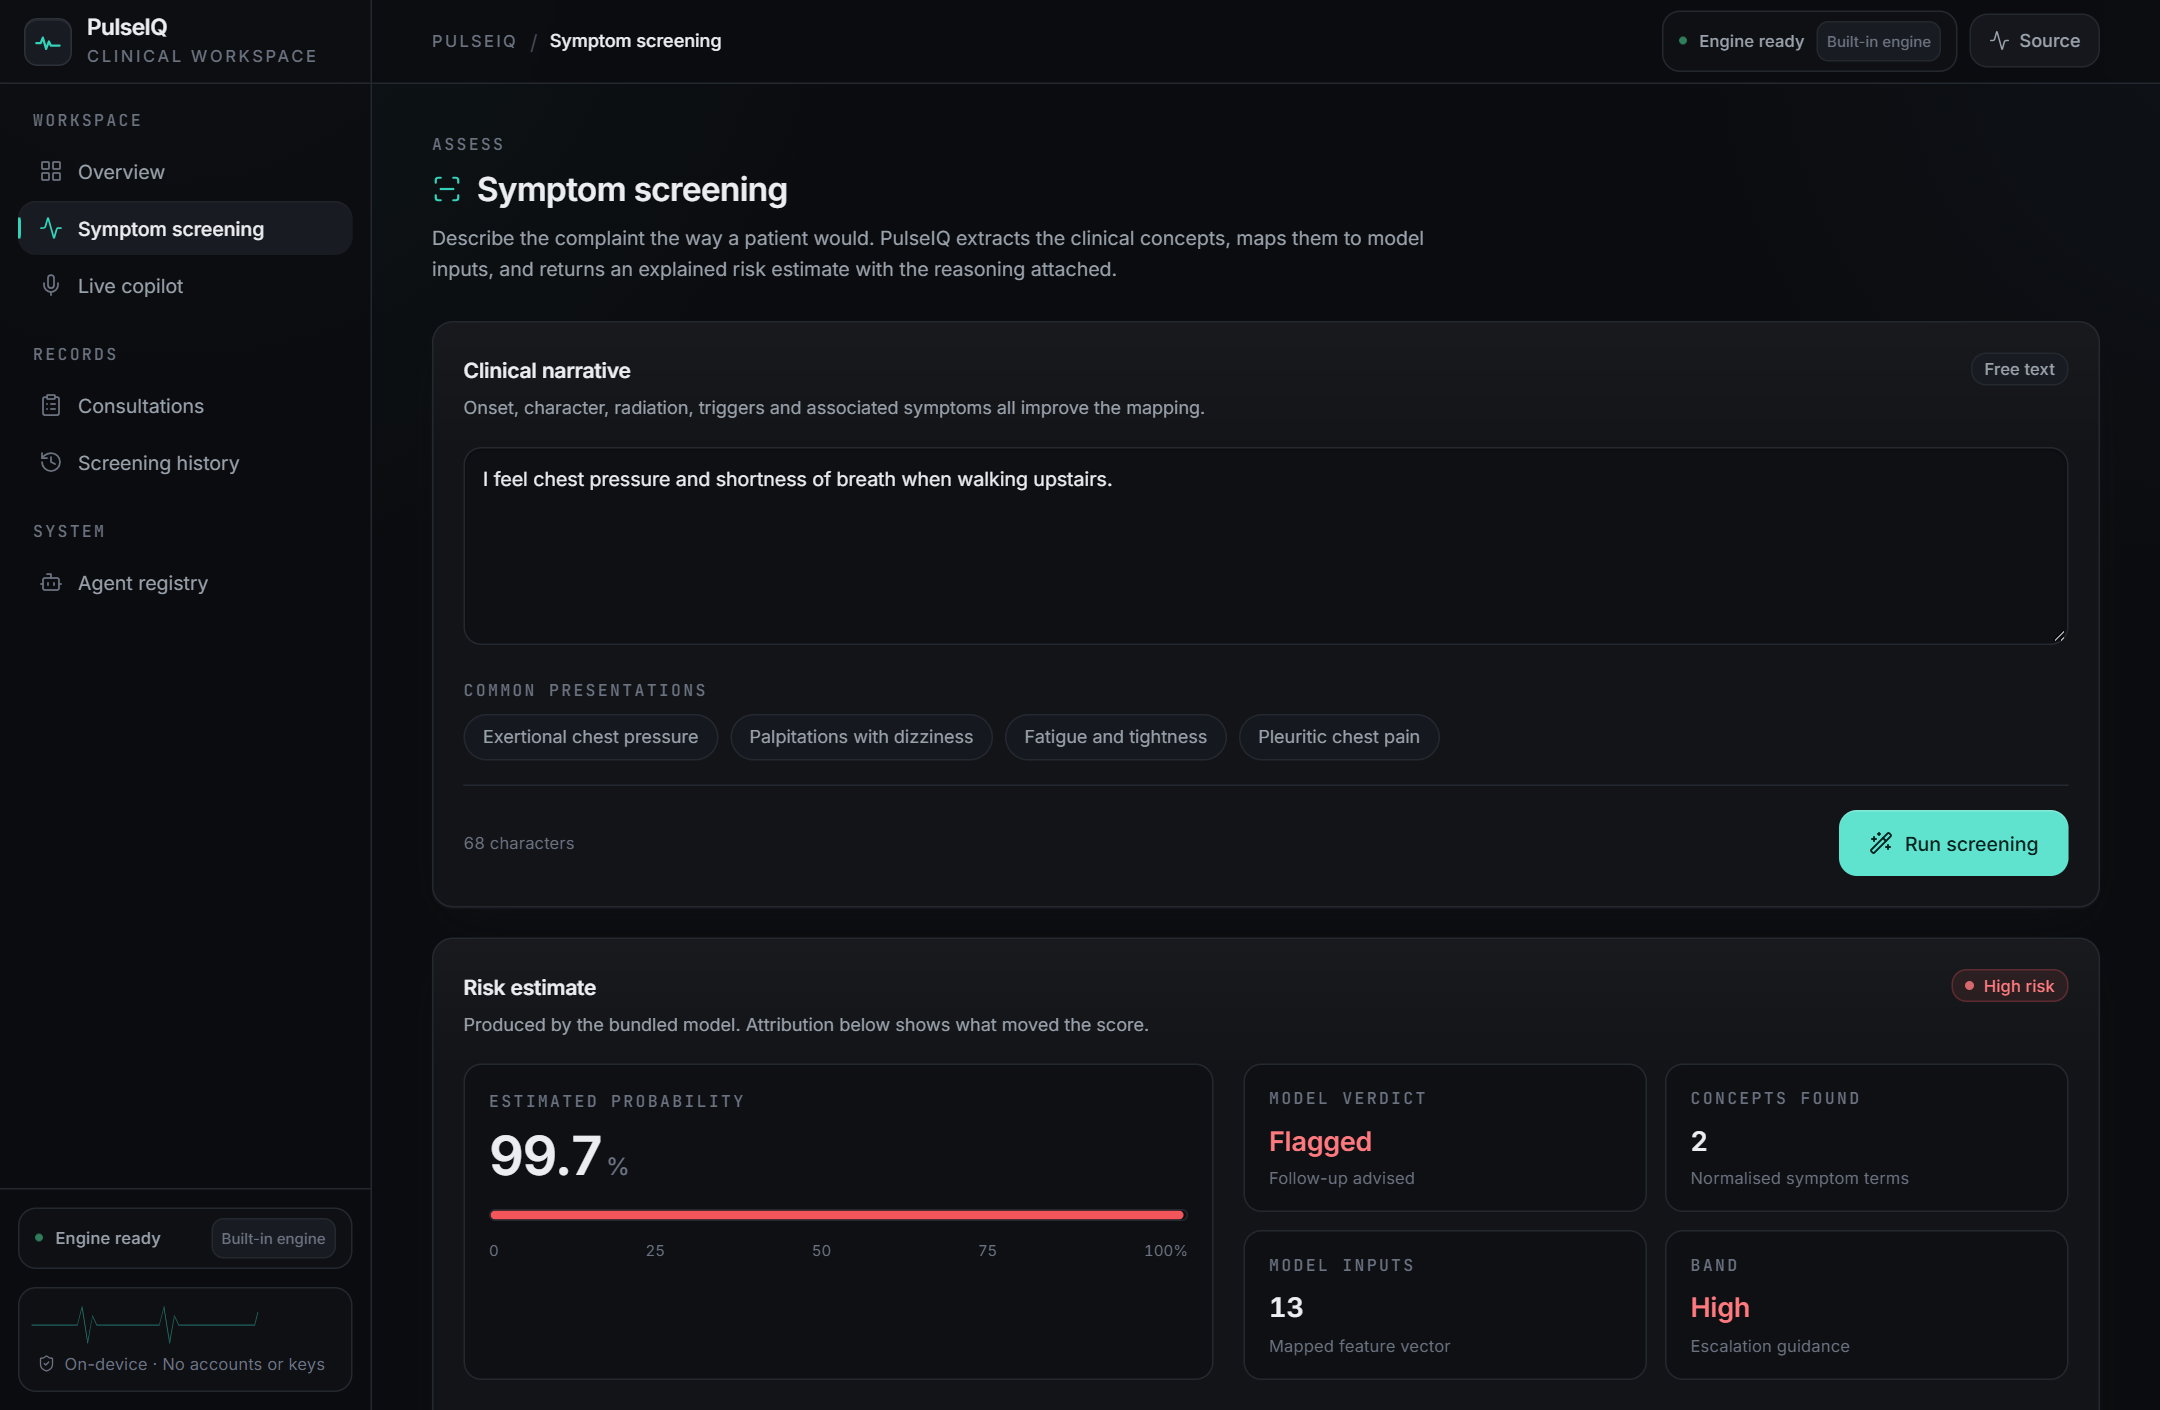Click the High risk badge
This screenshot has width=2160, height=1410.
(2009, 986)
